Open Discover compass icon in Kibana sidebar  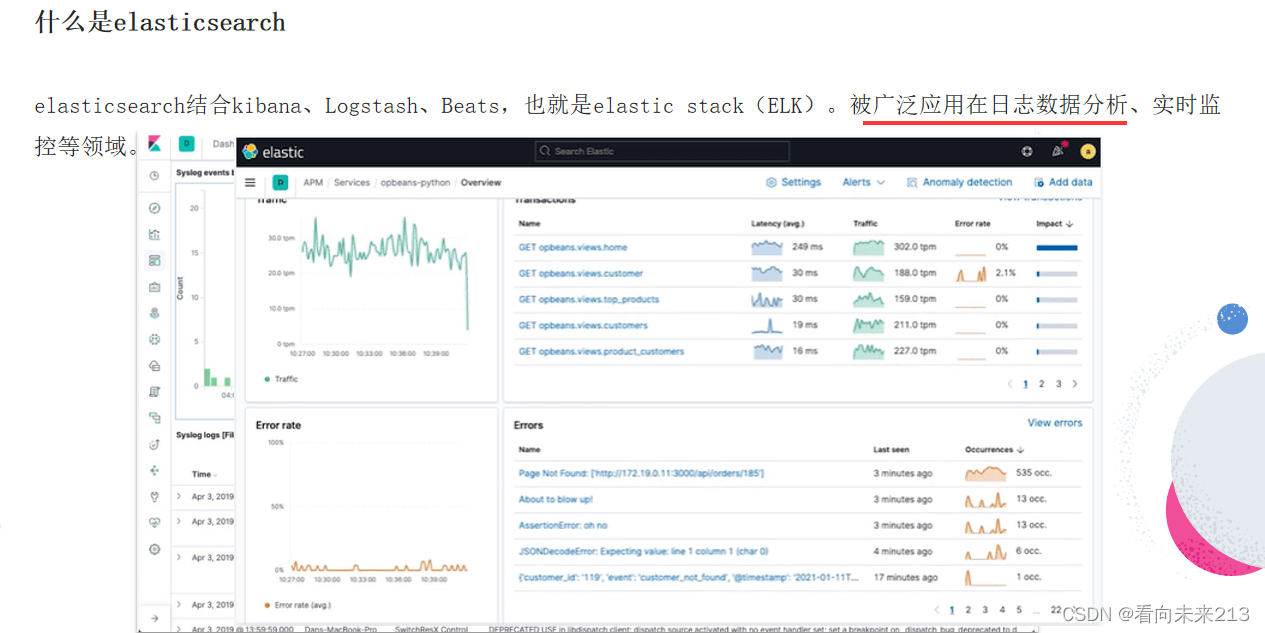pos(154,208)
